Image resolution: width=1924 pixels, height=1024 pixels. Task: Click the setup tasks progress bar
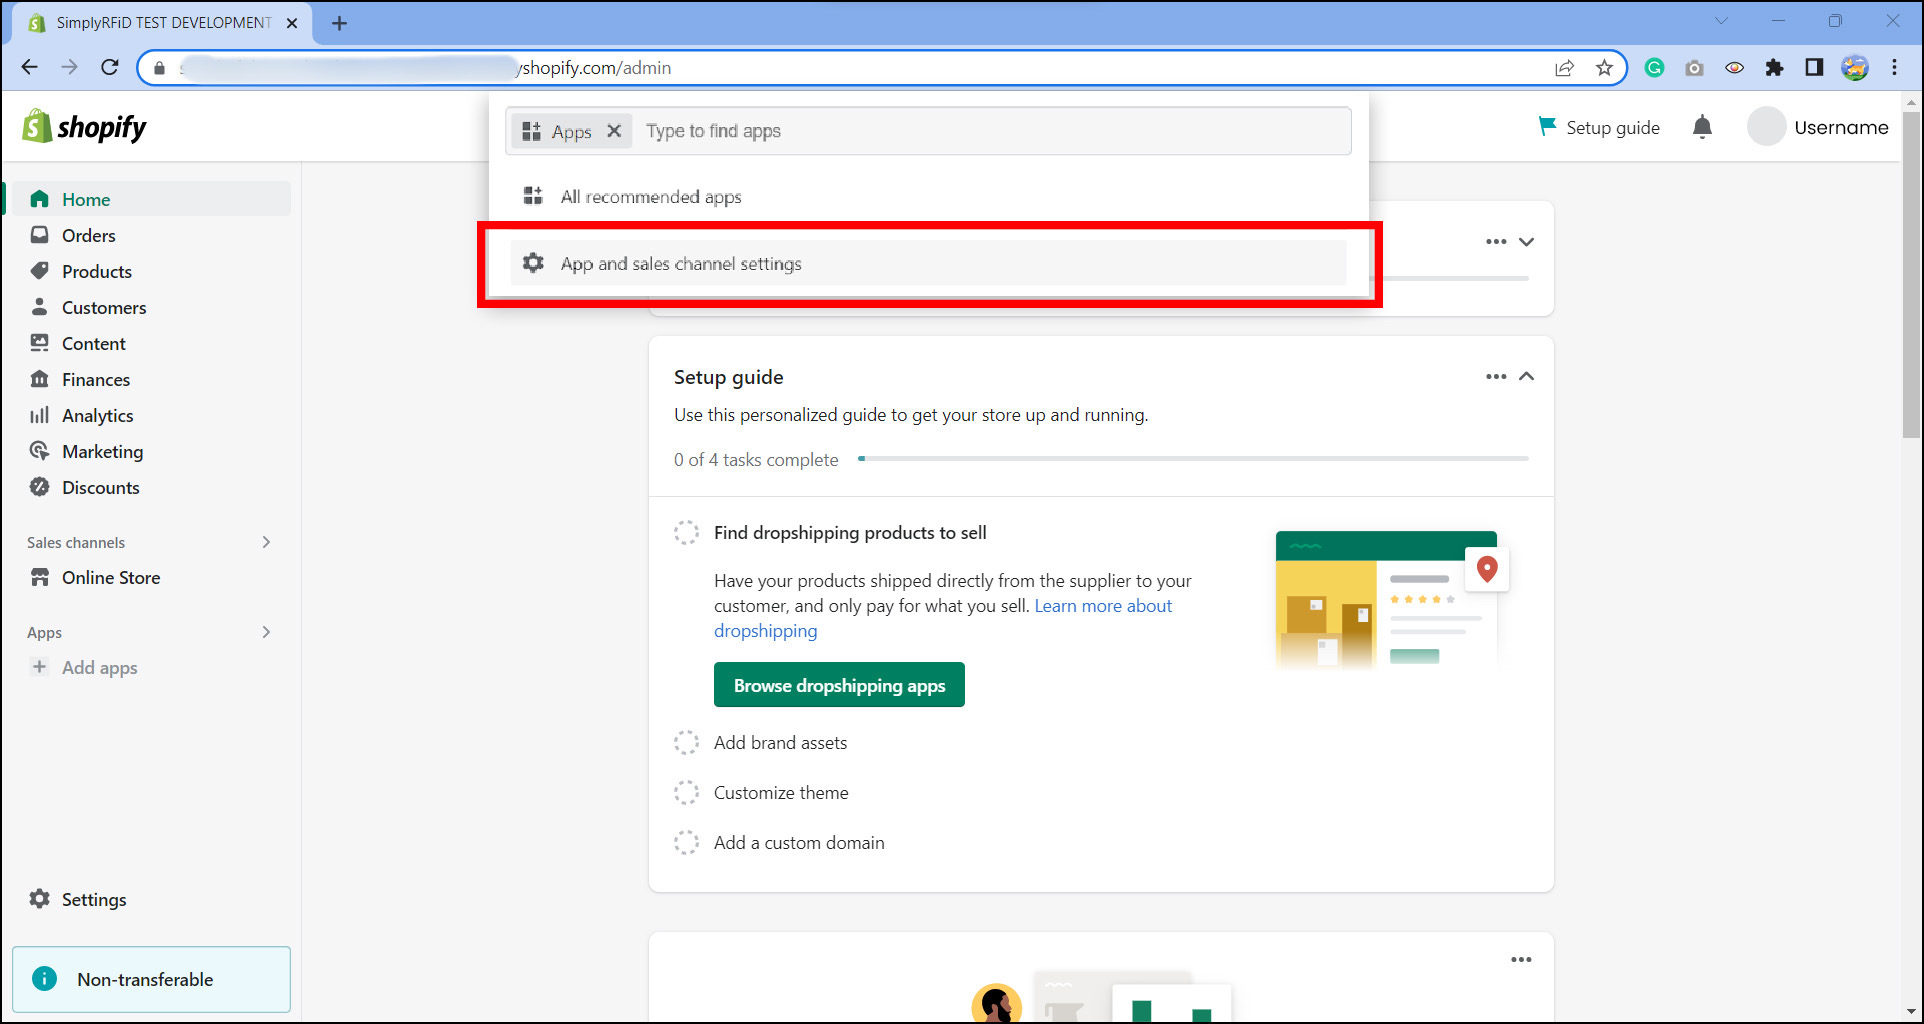point(1193,459)
